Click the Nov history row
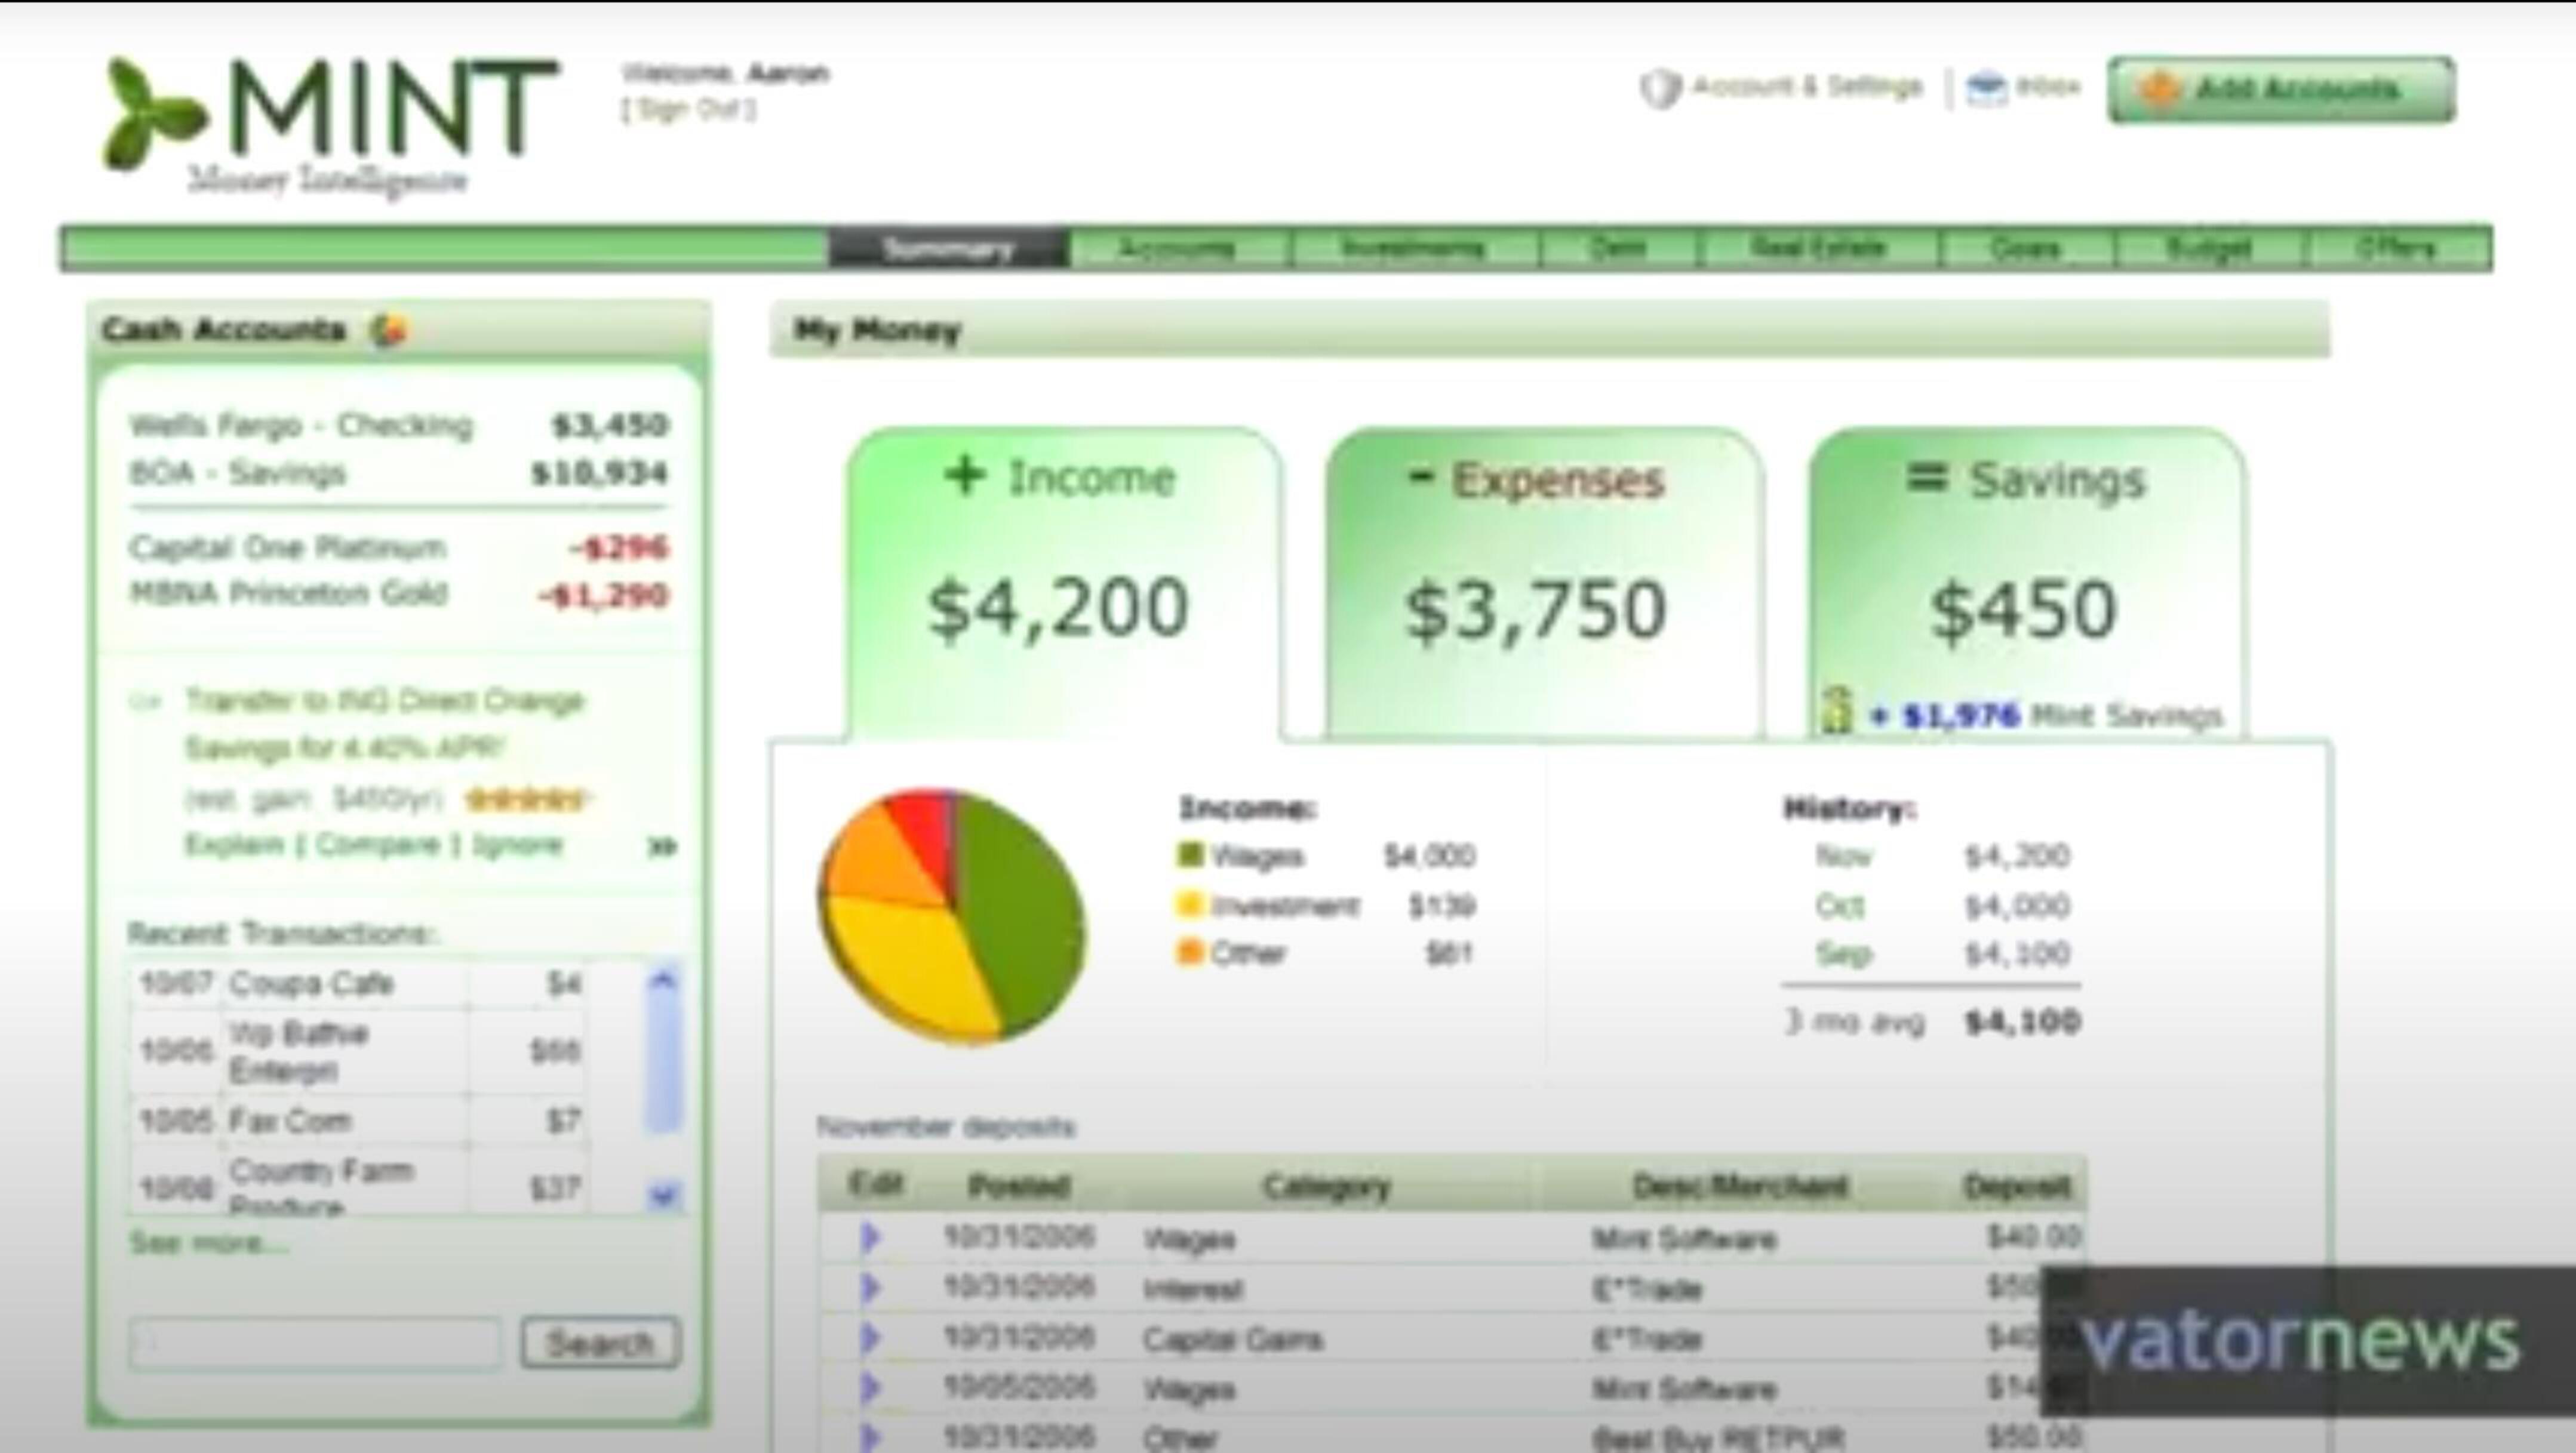Viewport: 2576px width, 1453px height. pos(1942,856)
